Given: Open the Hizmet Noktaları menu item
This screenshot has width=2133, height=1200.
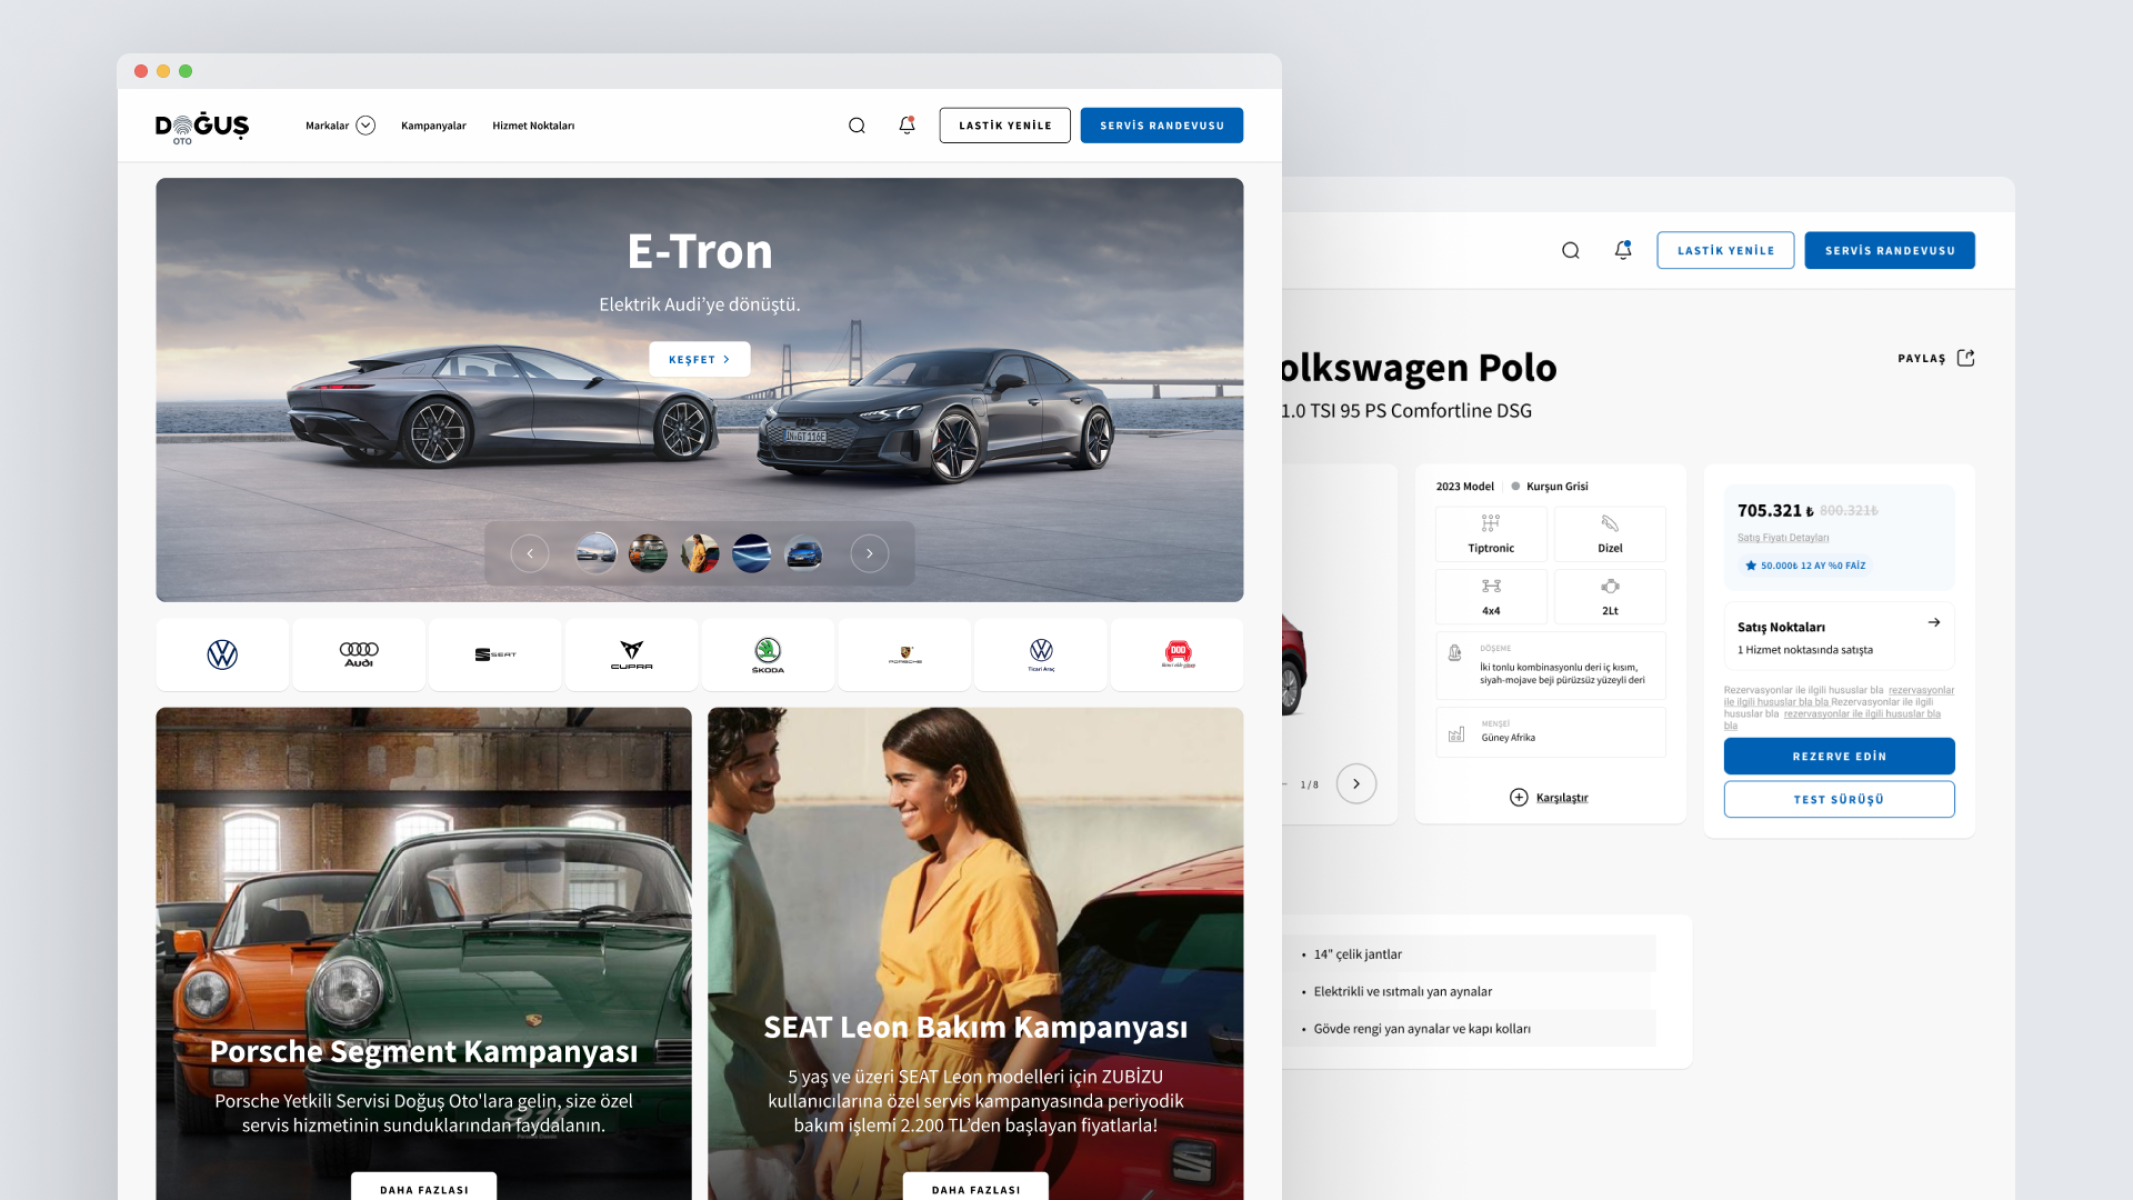Looking at the screenshot, I should pos(533,126).
